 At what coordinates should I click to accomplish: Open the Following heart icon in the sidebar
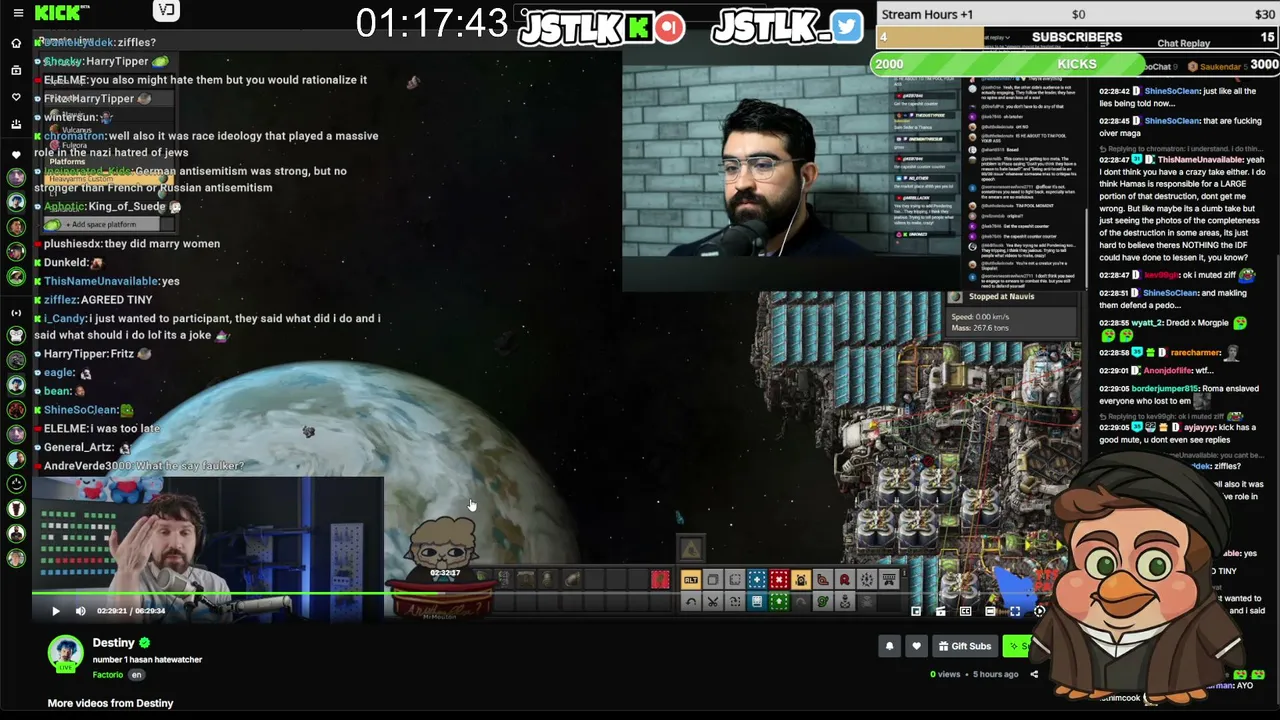click(x=16, y=97)
